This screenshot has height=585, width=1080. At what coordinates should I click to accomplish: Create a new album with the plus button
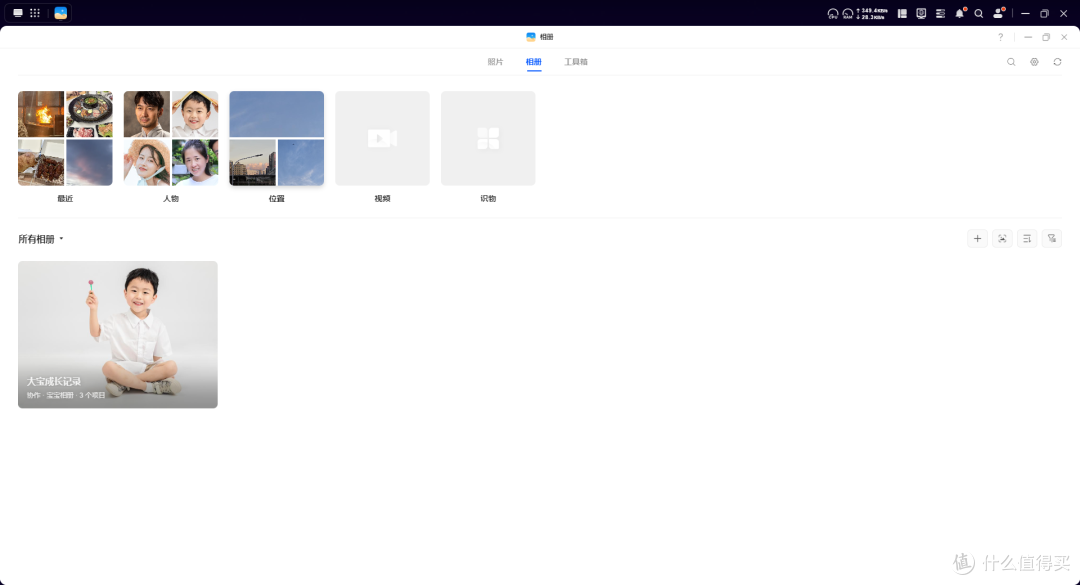[977, 238]
